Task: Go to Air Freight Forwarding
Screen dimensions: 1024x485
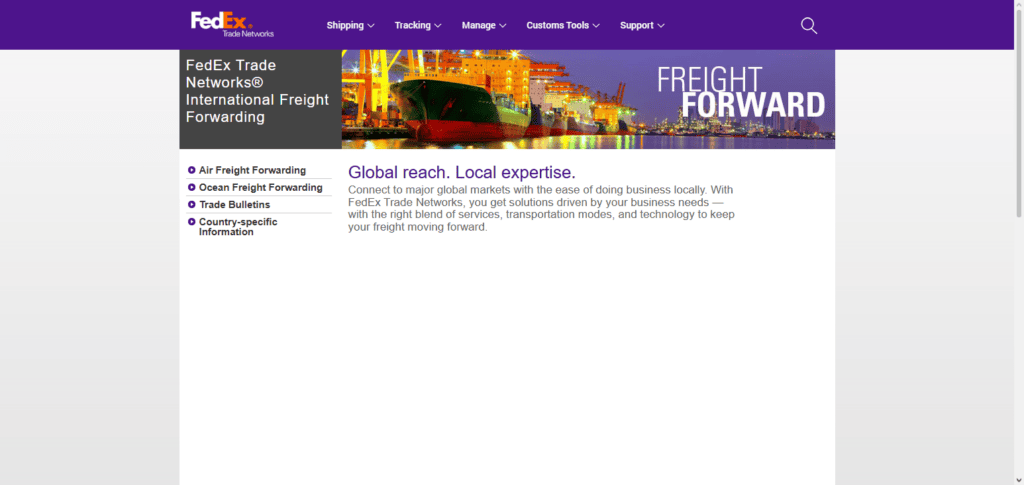Action: 252,170
